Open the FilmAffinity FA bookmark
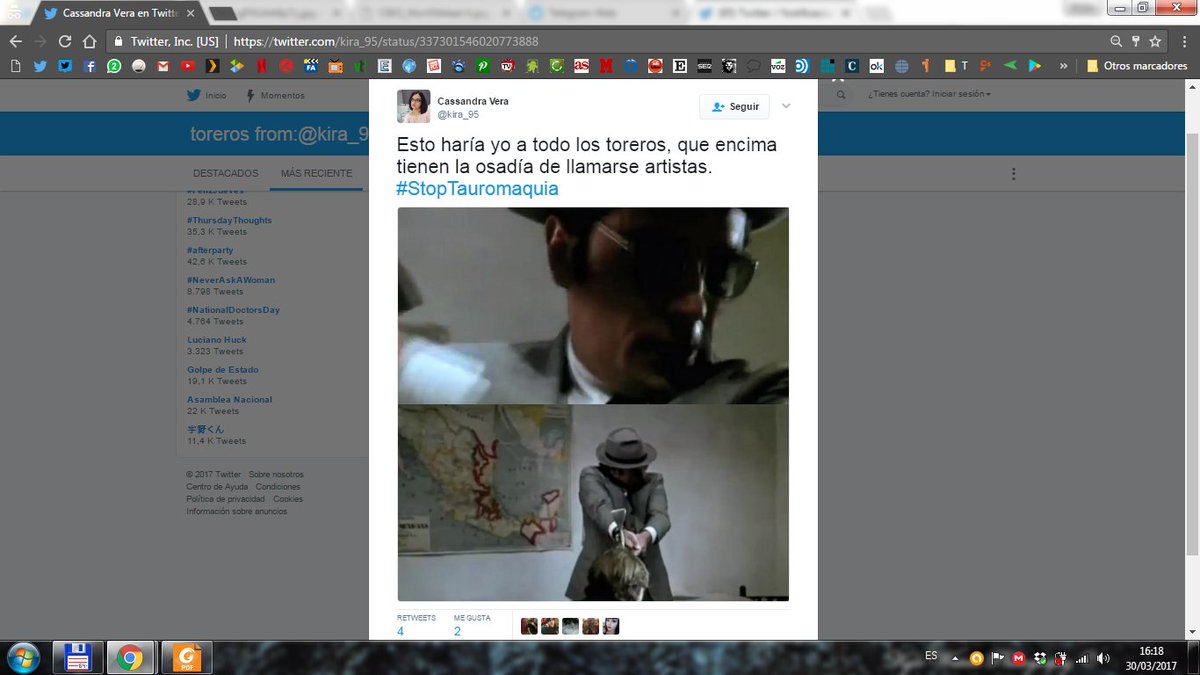 point(311,66)
